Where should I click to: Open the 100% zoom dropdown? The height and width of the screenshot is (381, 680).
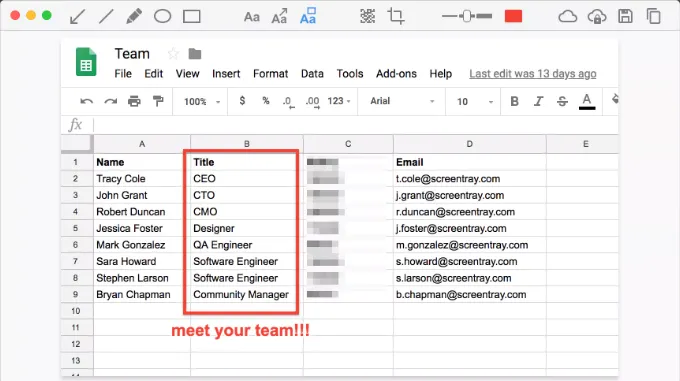202,101
